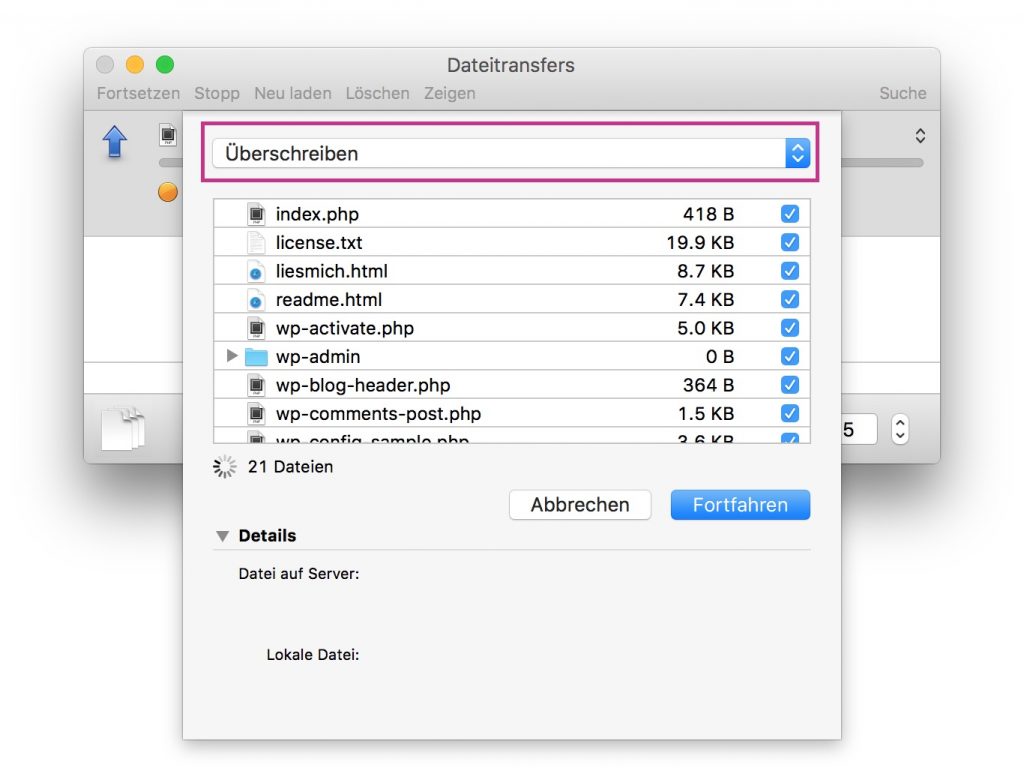The height and width of the screenshot is (771, 1024).
Task: Collapse the Details section
Action: (222, 536)
